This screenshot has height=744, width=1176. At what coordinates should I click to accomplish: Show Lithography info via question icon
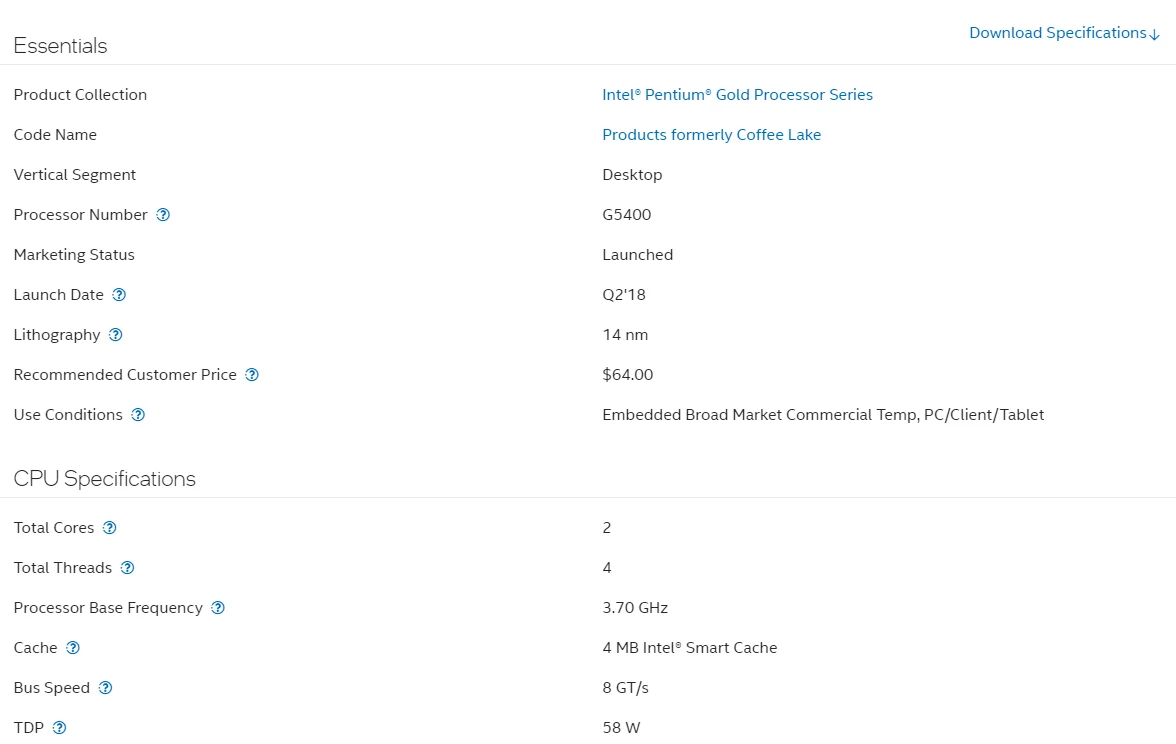pos(115,335)
